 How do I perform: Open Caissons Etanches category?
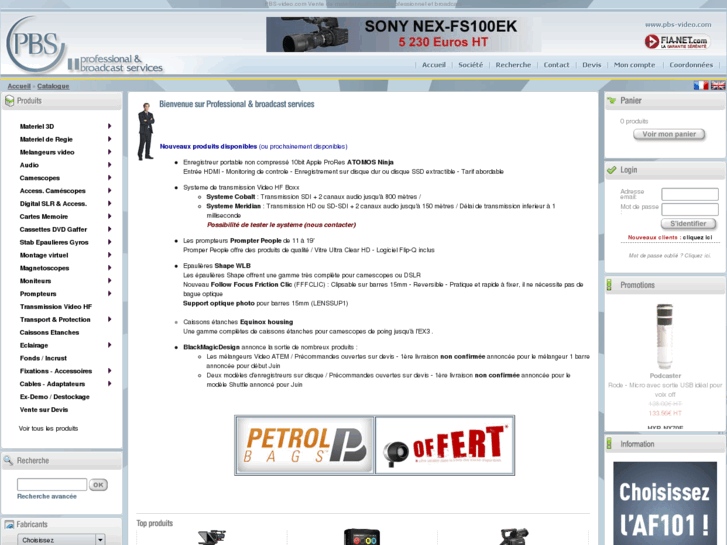click(x=49, y=333)
